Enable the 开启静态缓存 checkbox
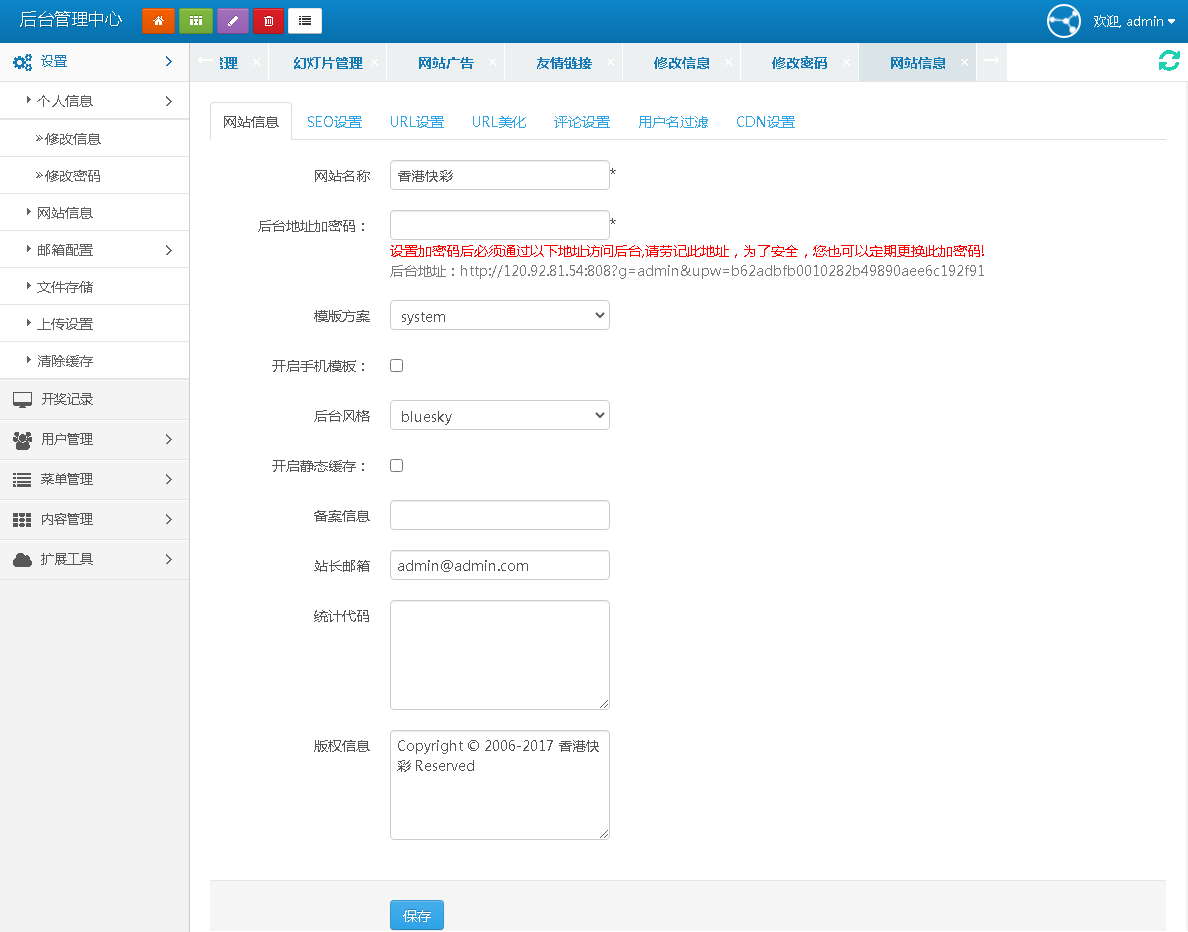1188x932 pixels. pyautogui.click(x=396, y=465)
